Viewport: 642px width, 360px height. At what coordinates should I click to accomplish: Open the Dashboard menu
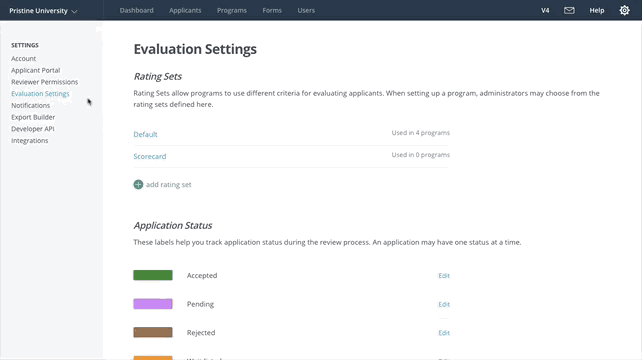[x=136, y=10]
